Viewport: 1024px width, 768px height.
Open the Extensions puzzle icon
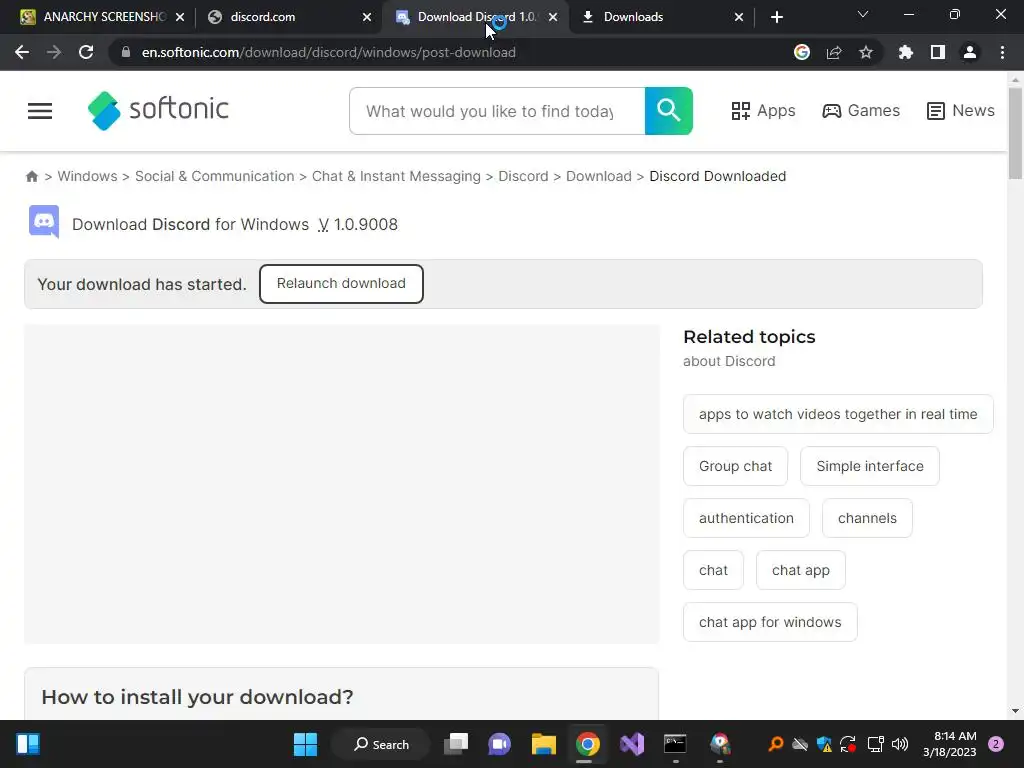pos(906,52)
